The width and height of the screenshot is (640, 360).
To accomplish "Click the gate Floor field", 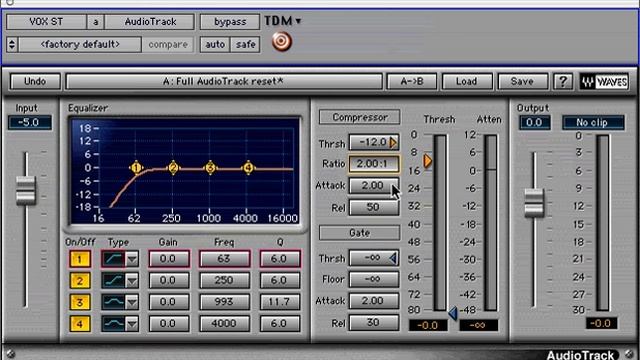I will click(x=373, y=280).
